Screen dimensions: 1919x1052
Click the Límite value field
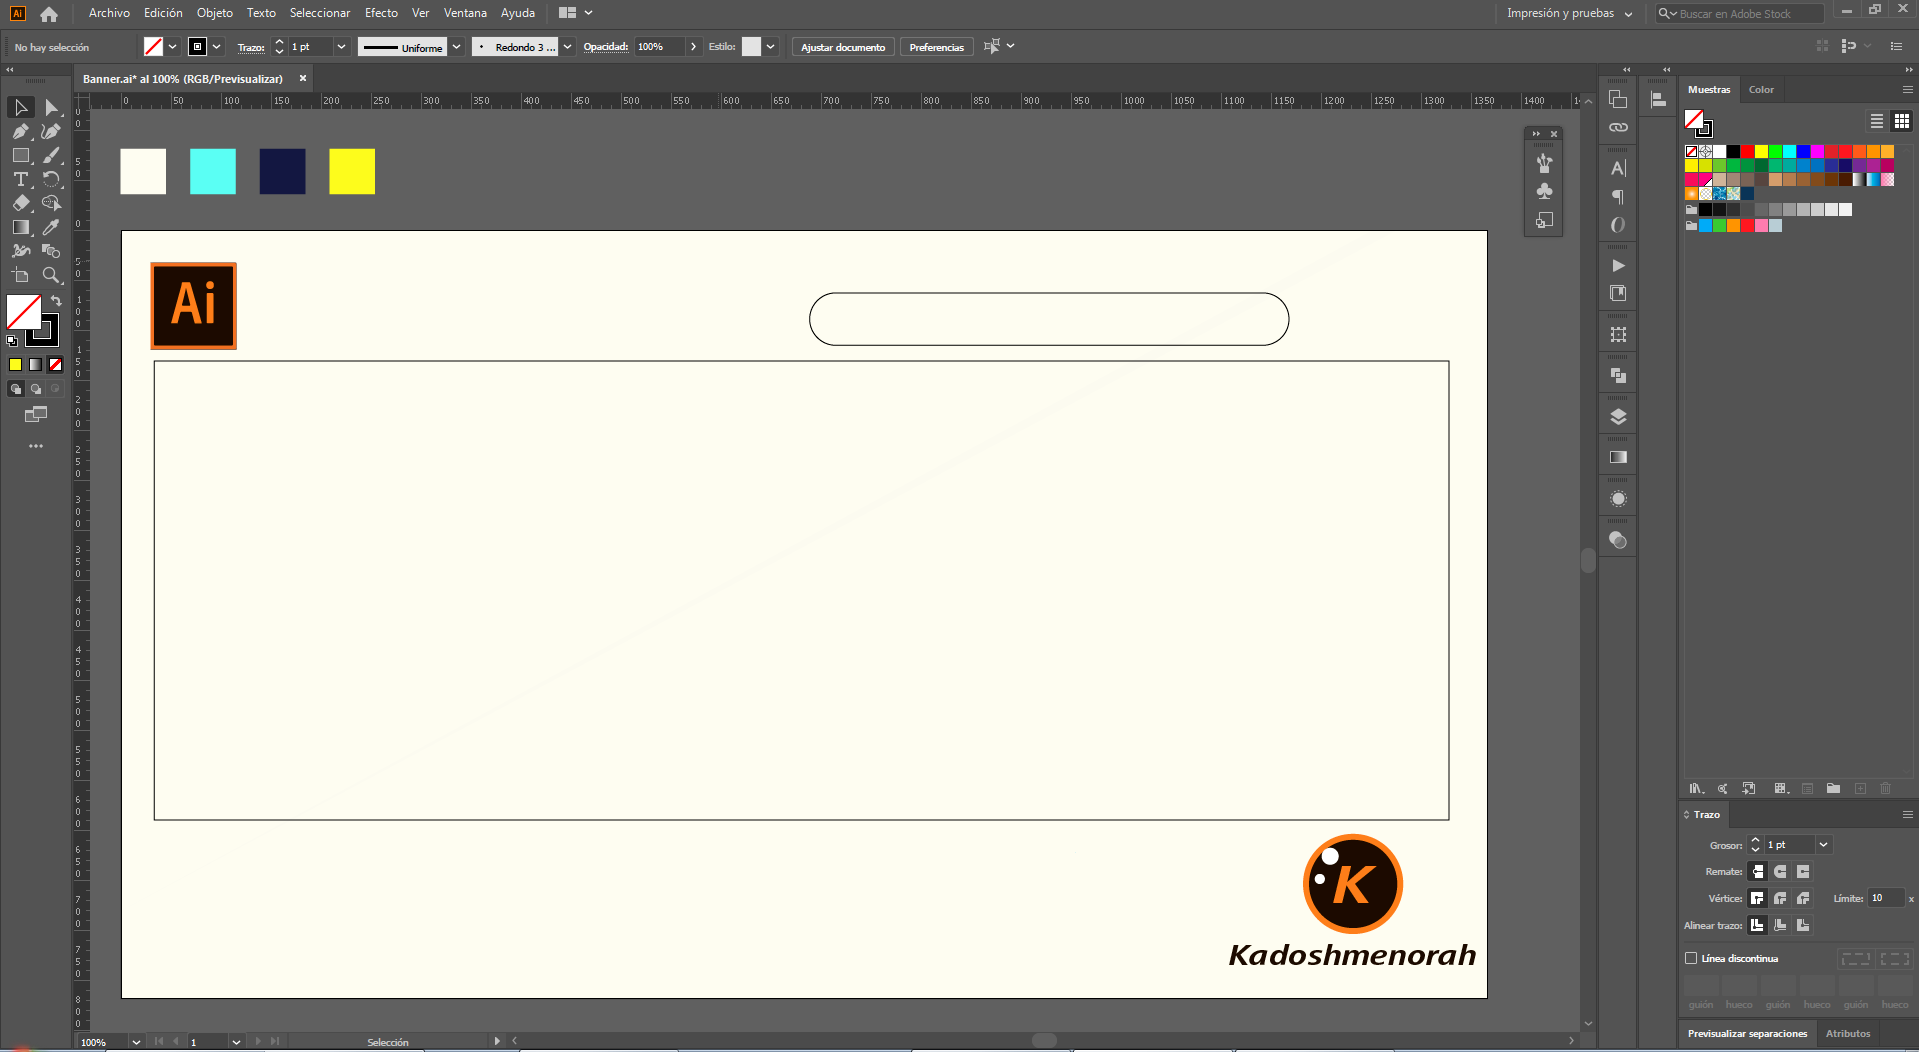click(x=1886, y=898)
